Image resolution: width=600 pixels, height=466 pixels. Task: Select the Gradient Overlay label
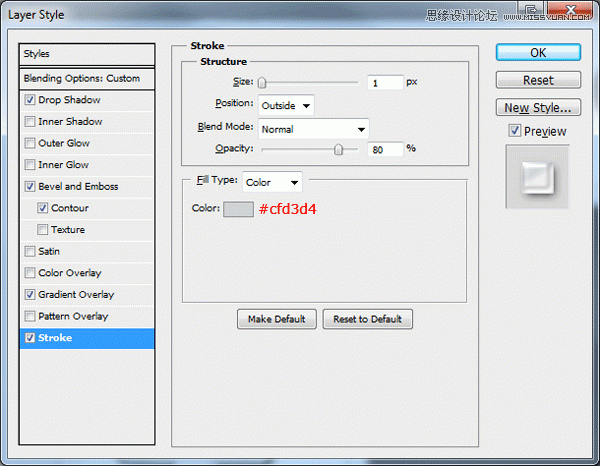[x=76, y=295]
